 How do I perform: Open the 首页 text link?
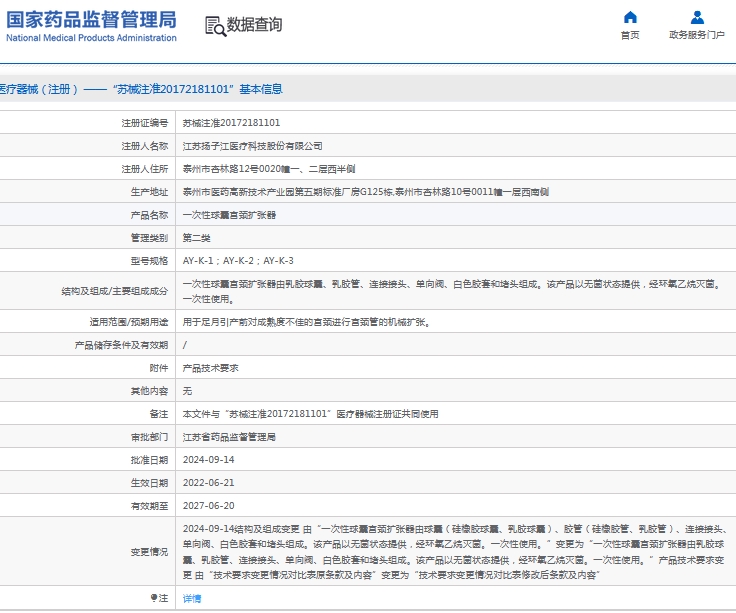click(x=630, y=35)
